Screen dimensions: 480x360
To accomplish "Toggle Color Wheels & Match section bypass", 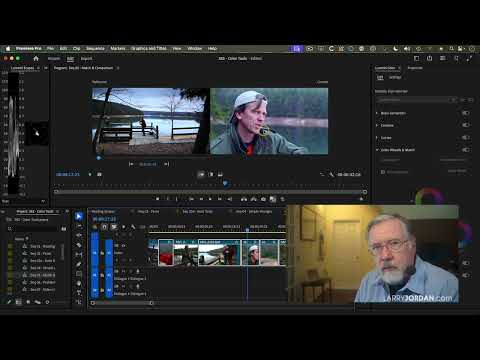I will pyautogui.click(x=466, y=150).
